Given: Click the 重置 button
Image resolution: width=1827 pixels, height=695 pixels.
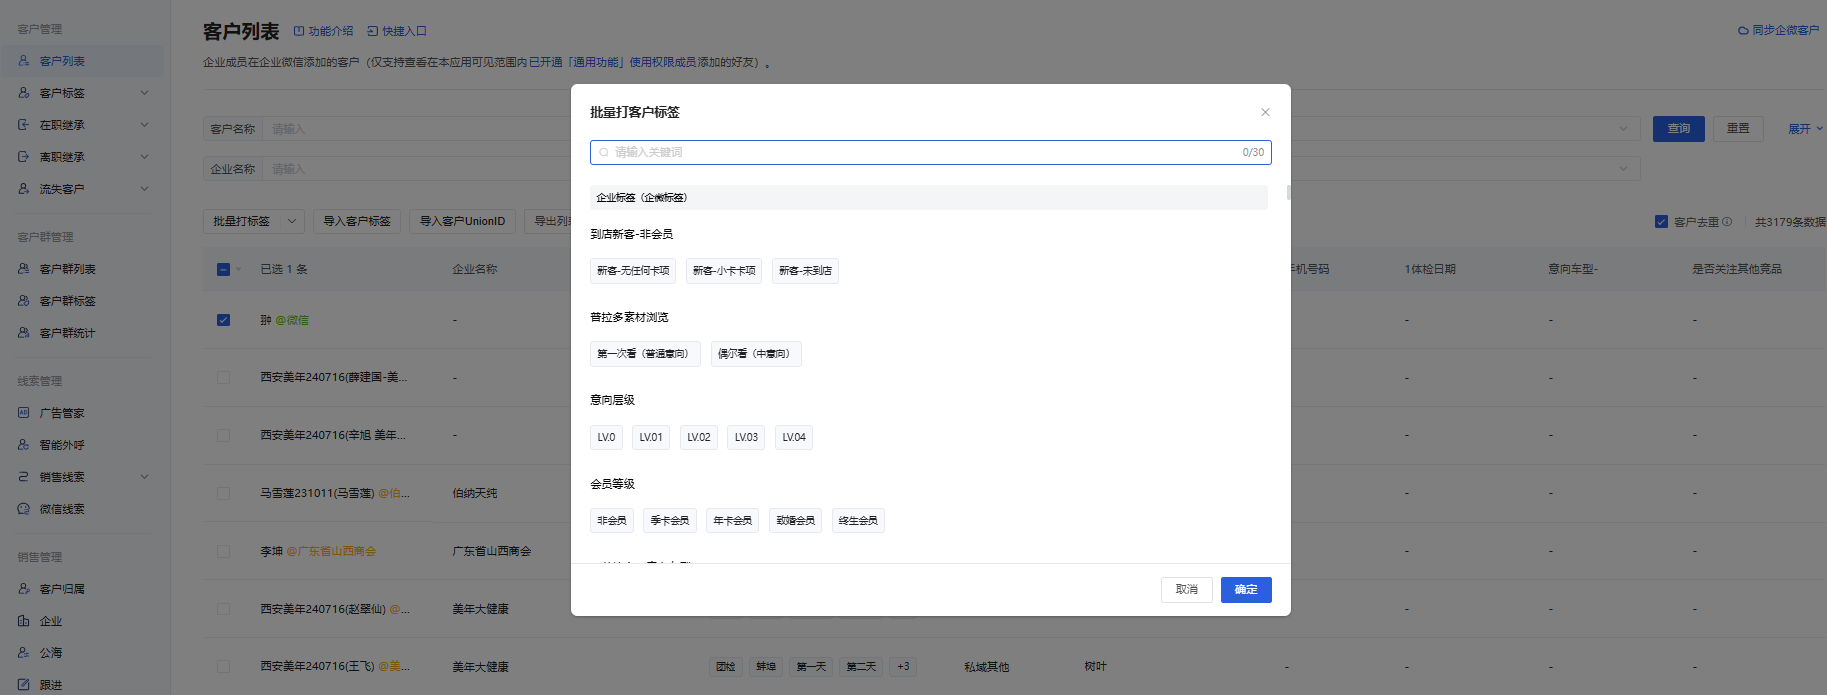Looking at the screenshot, I should (x=1738, y=129).
